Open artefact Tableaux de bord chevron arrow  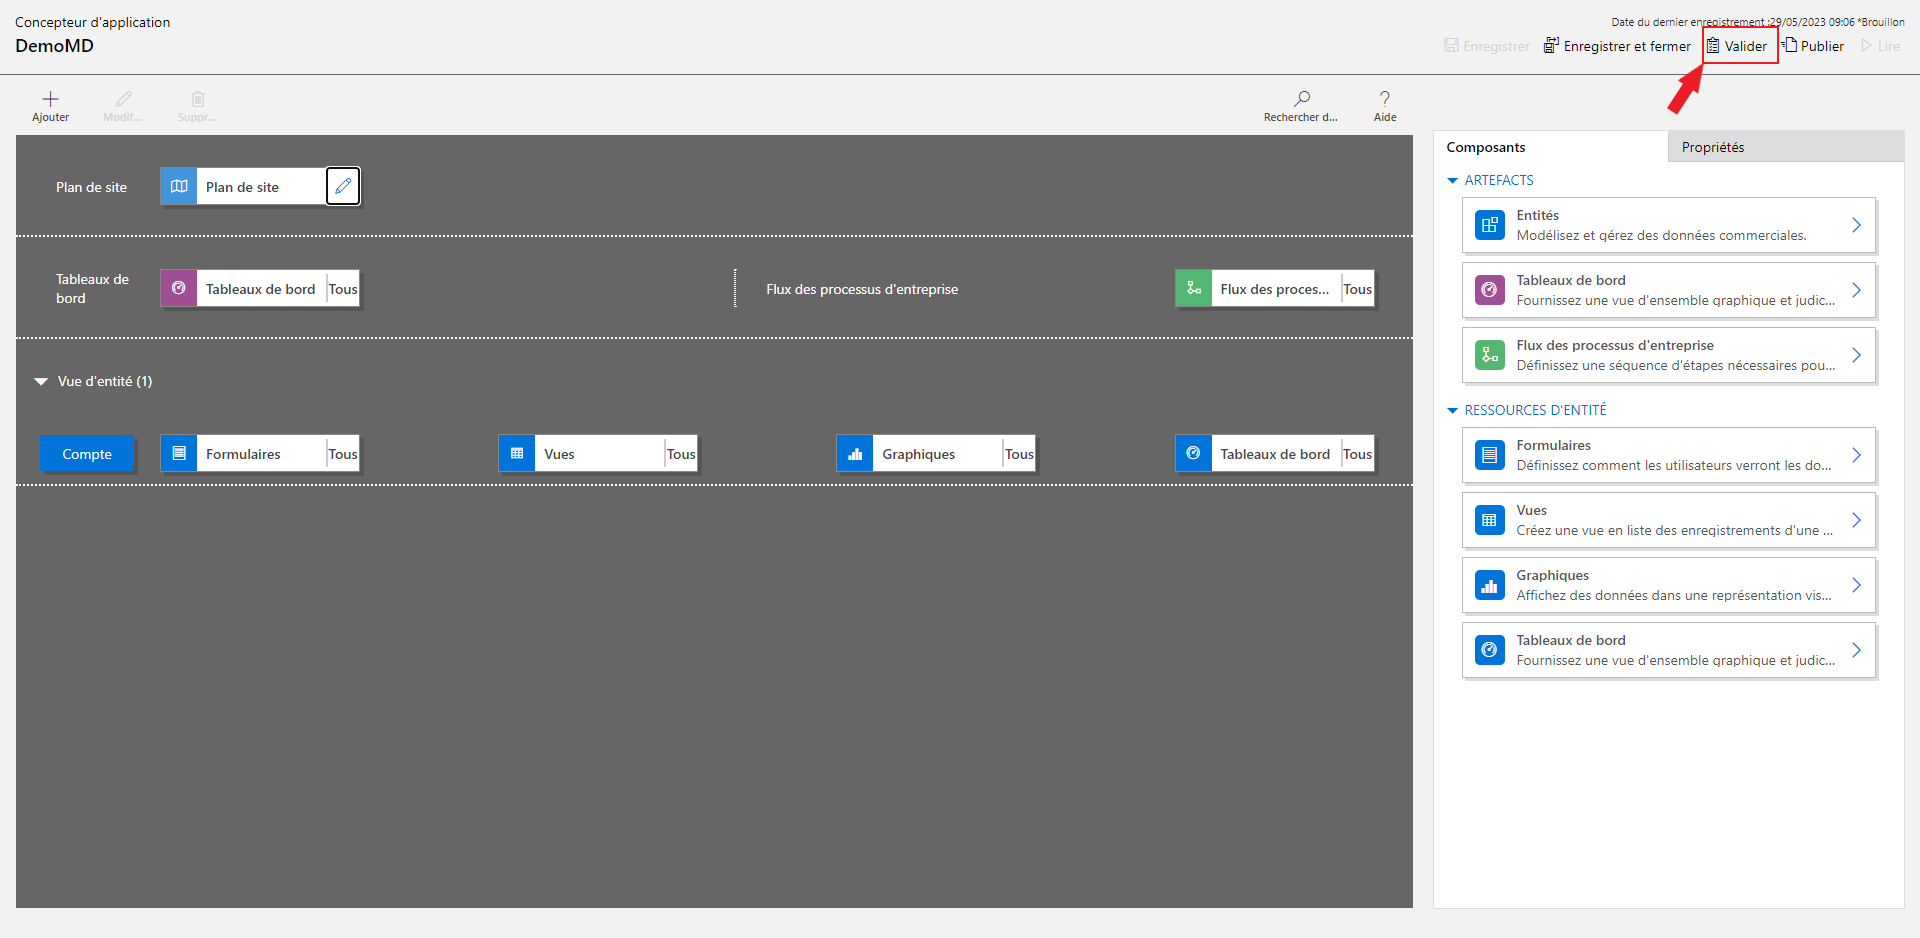coord(1856,290)
